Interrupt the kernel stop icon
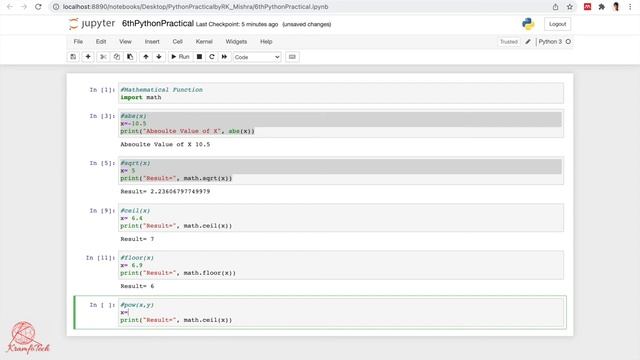This screenshot has width=640, height=360. [199, 57]
